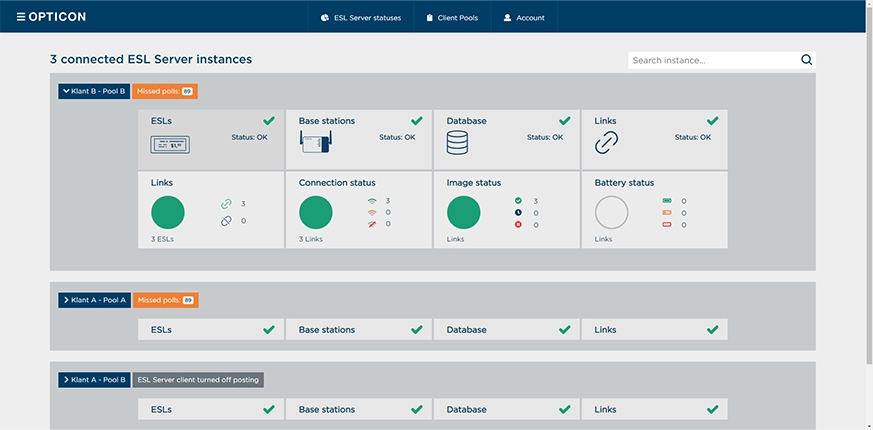
Task: Expand the Klant A - Pool A instance
Action: (94, 300)
